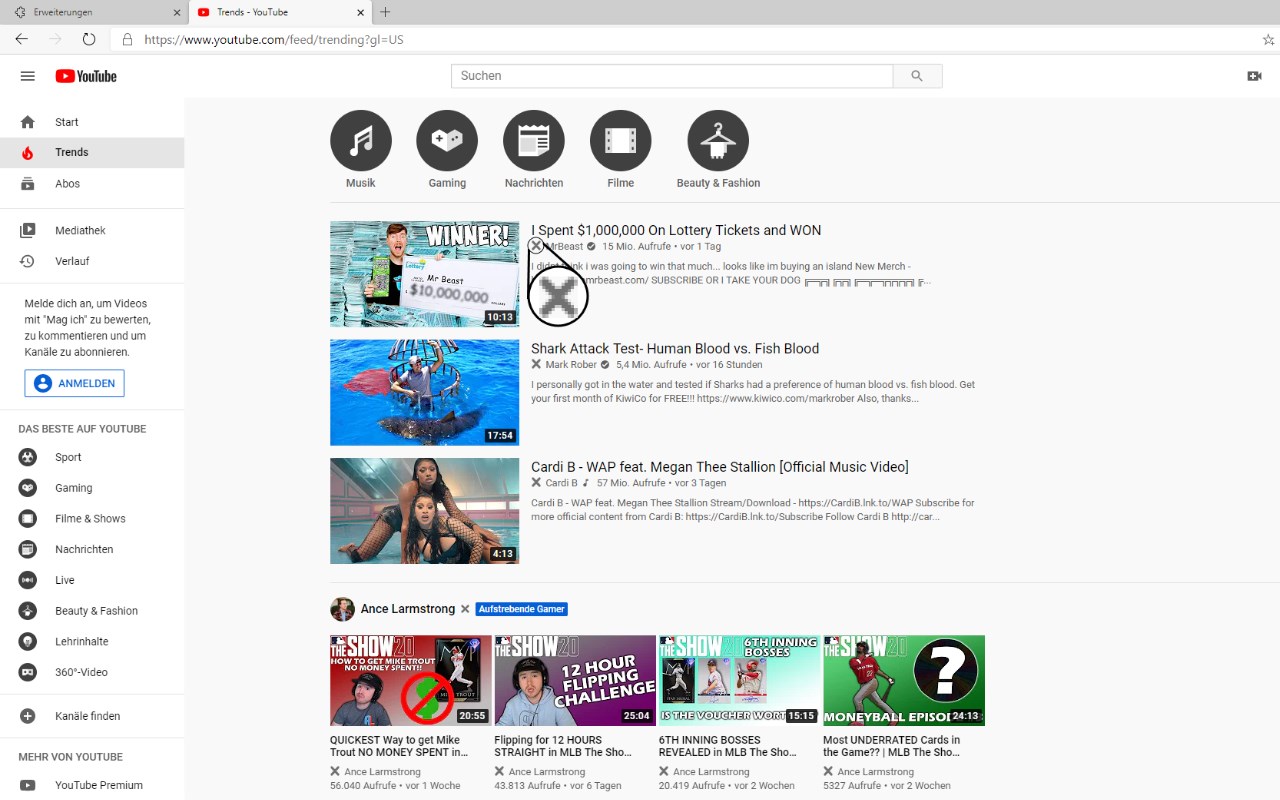
Task: Open the Nachrichten category circle icon
Action: [534, 141]
